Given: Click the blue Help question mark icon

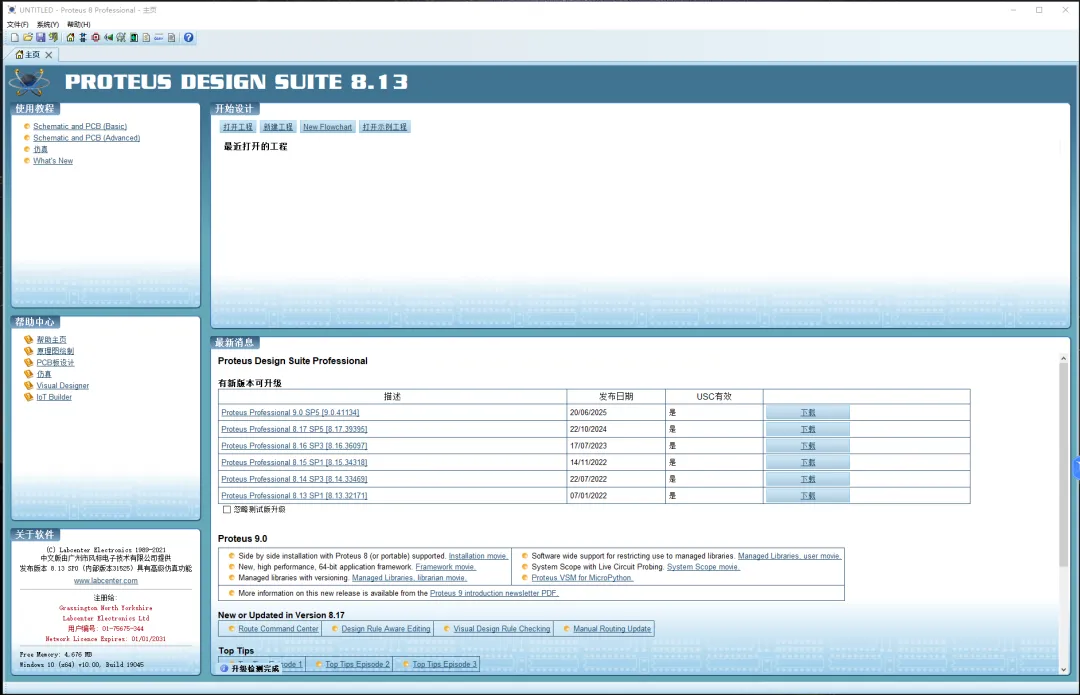Looking at the screenshot, I should 189,37.
